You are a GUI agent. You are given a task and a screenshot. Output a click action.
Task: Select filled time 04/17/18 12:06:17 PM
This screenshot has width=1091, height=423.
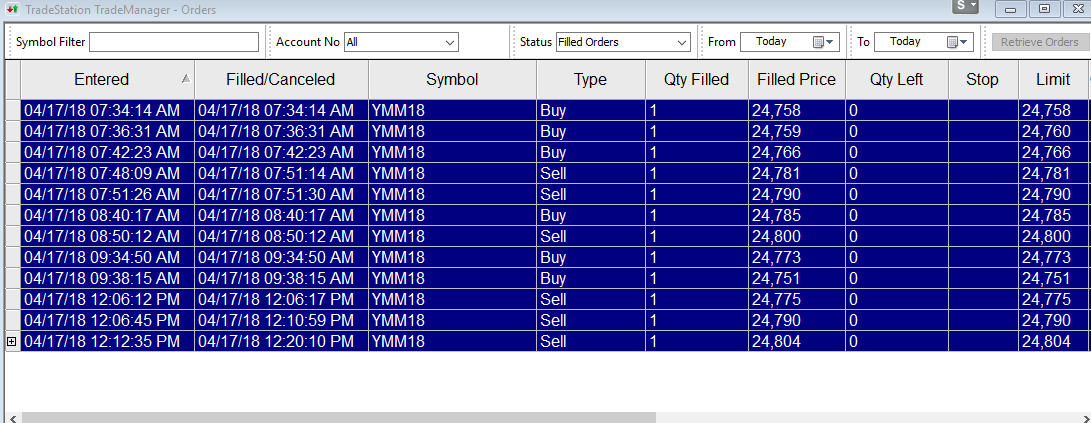(x=276, y=299)
